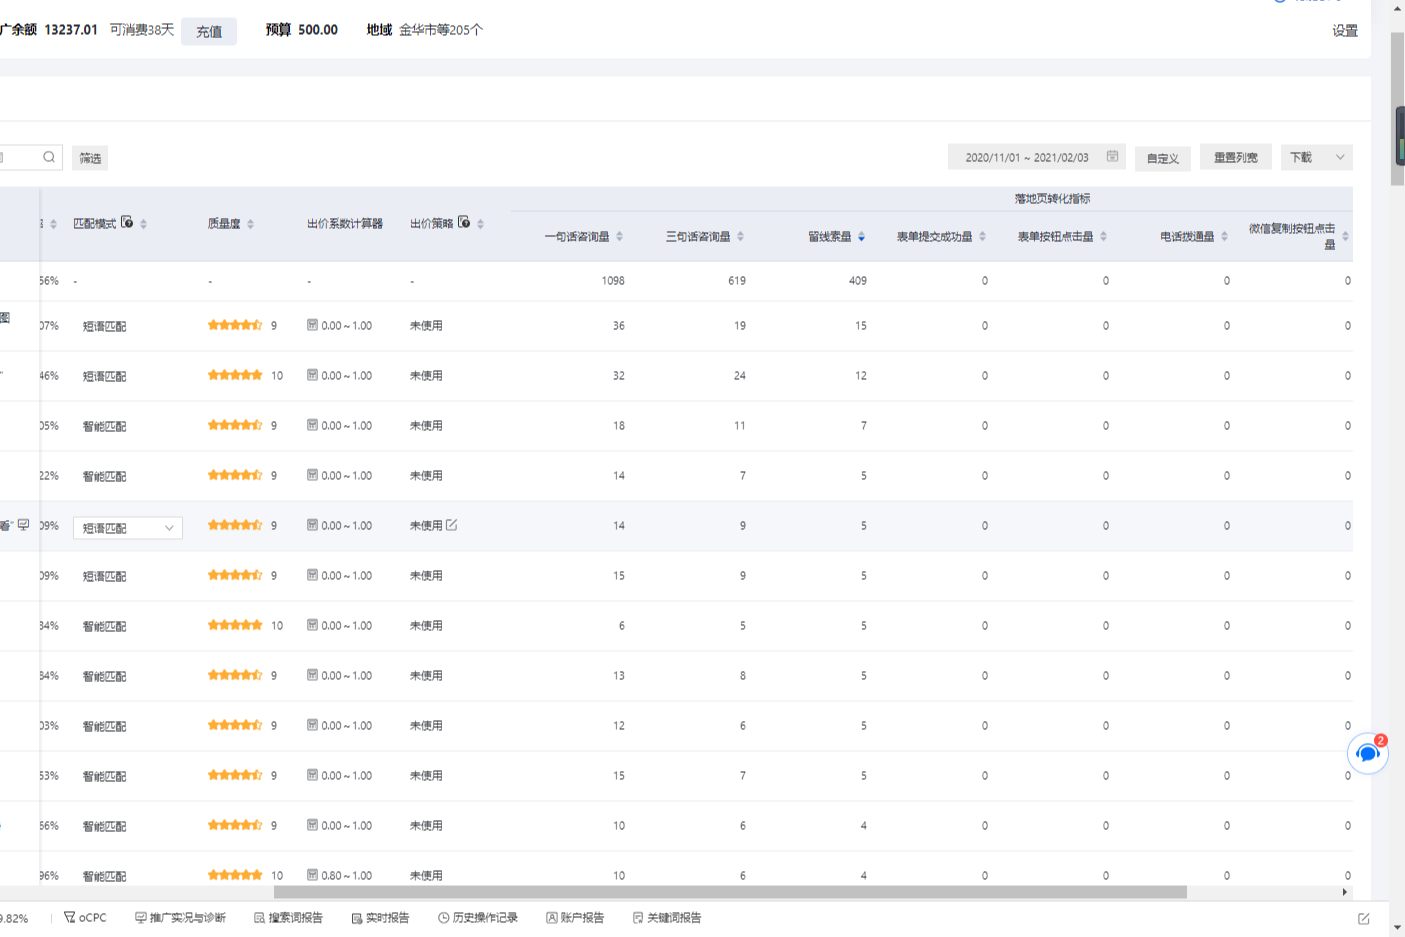Toggle sort on 质量度 column
1405x937 pixels.
click(250, 224)
